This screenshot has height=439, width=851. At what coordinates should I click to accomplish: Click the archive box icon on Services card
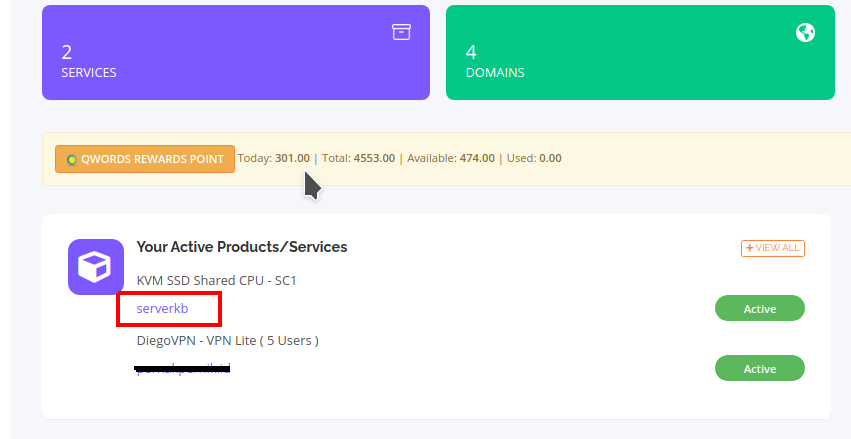pos(401,32)
